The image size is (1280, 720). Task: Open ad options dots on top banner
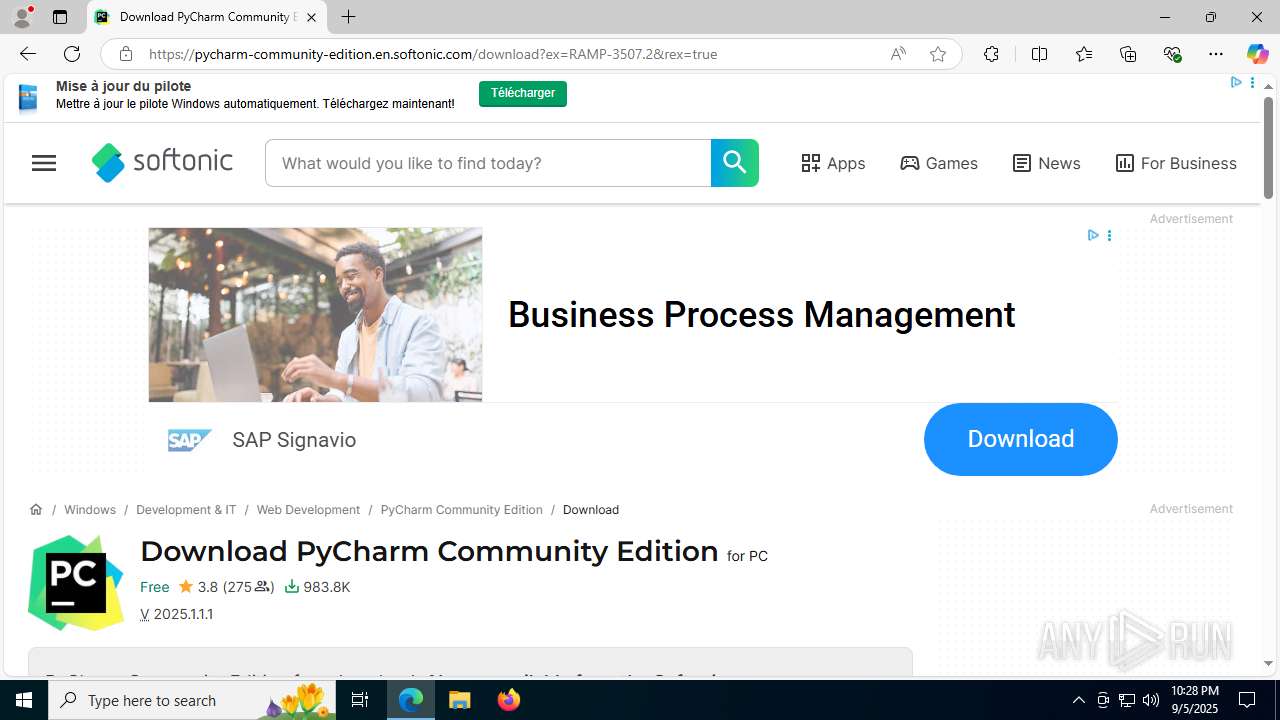tap(1252, 82)
